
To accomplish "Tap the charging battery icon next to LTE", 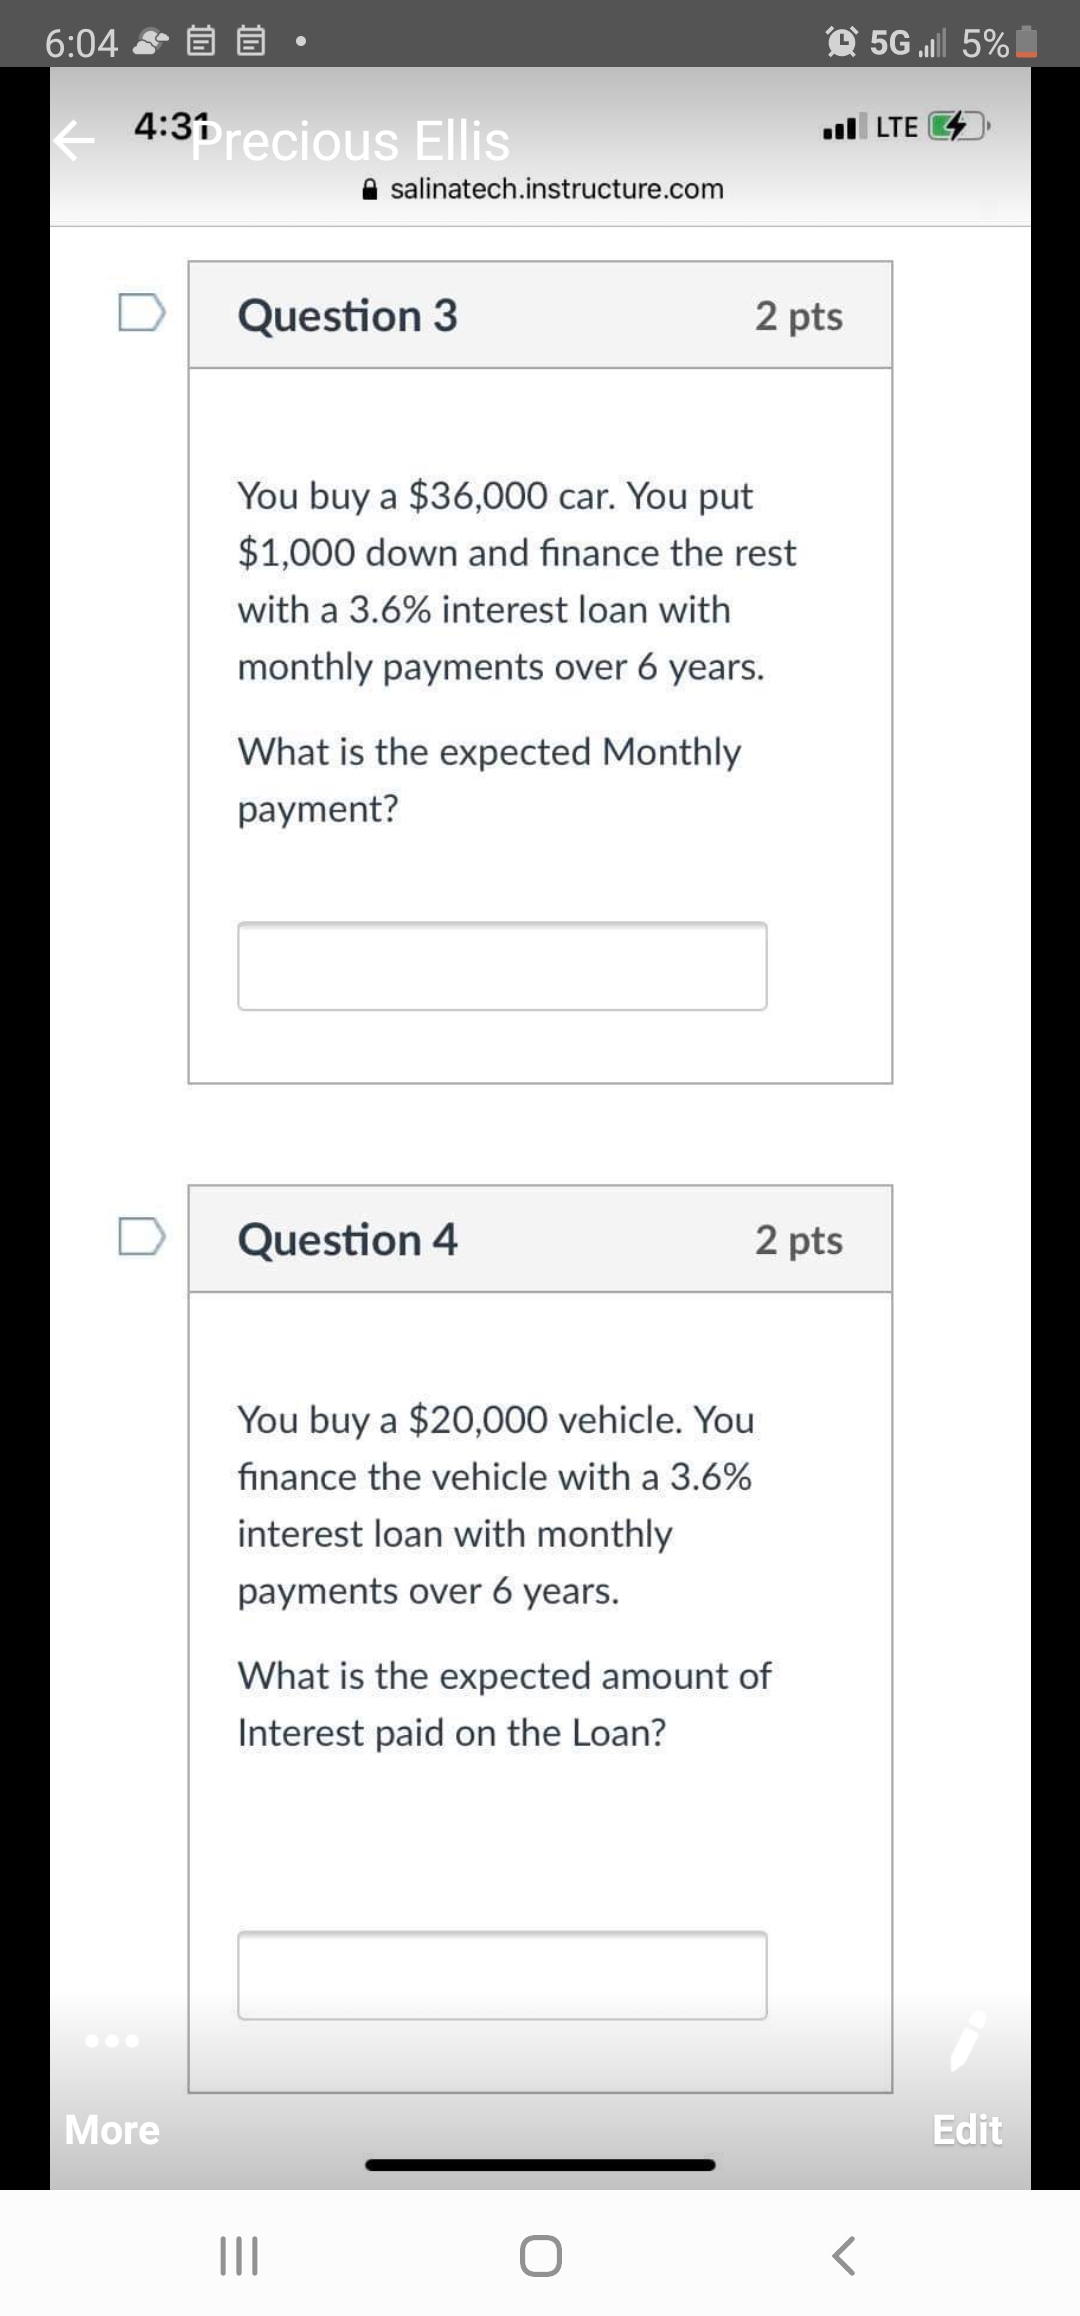I will coord(957,127).
